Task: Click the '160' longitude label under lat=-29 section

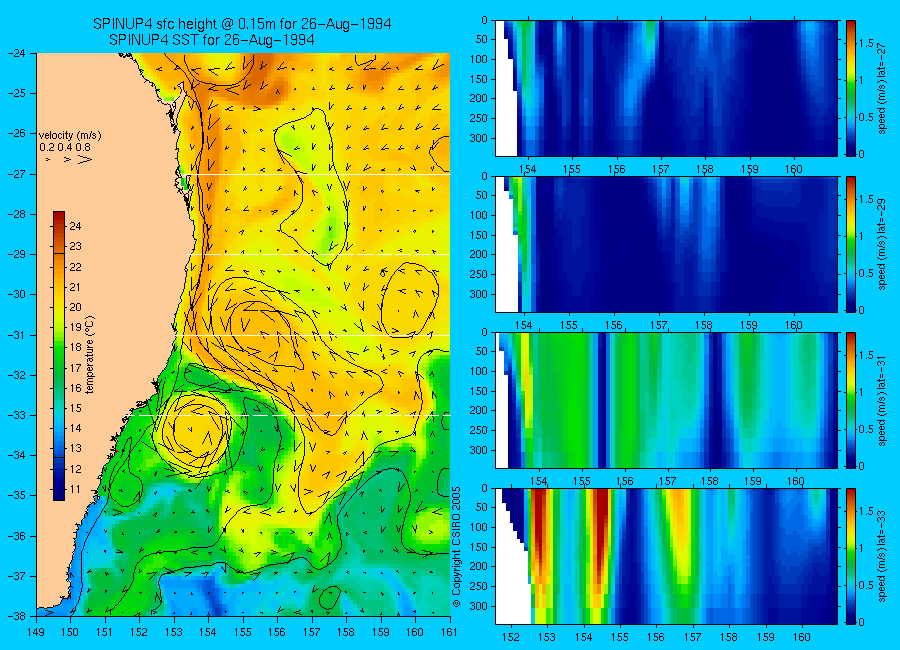Action: tap(794, 325)
